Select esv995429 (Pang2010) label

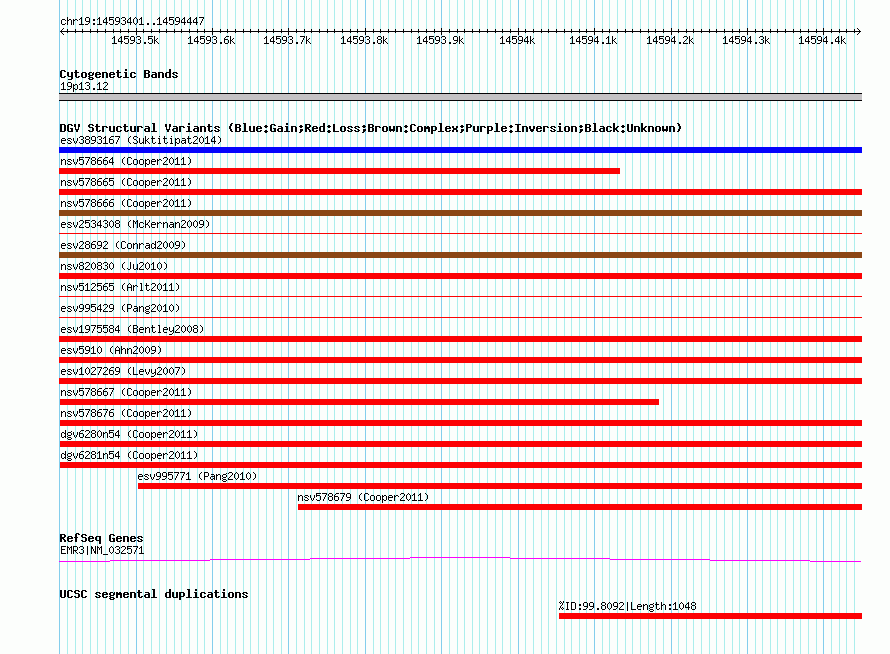(120, 308)
